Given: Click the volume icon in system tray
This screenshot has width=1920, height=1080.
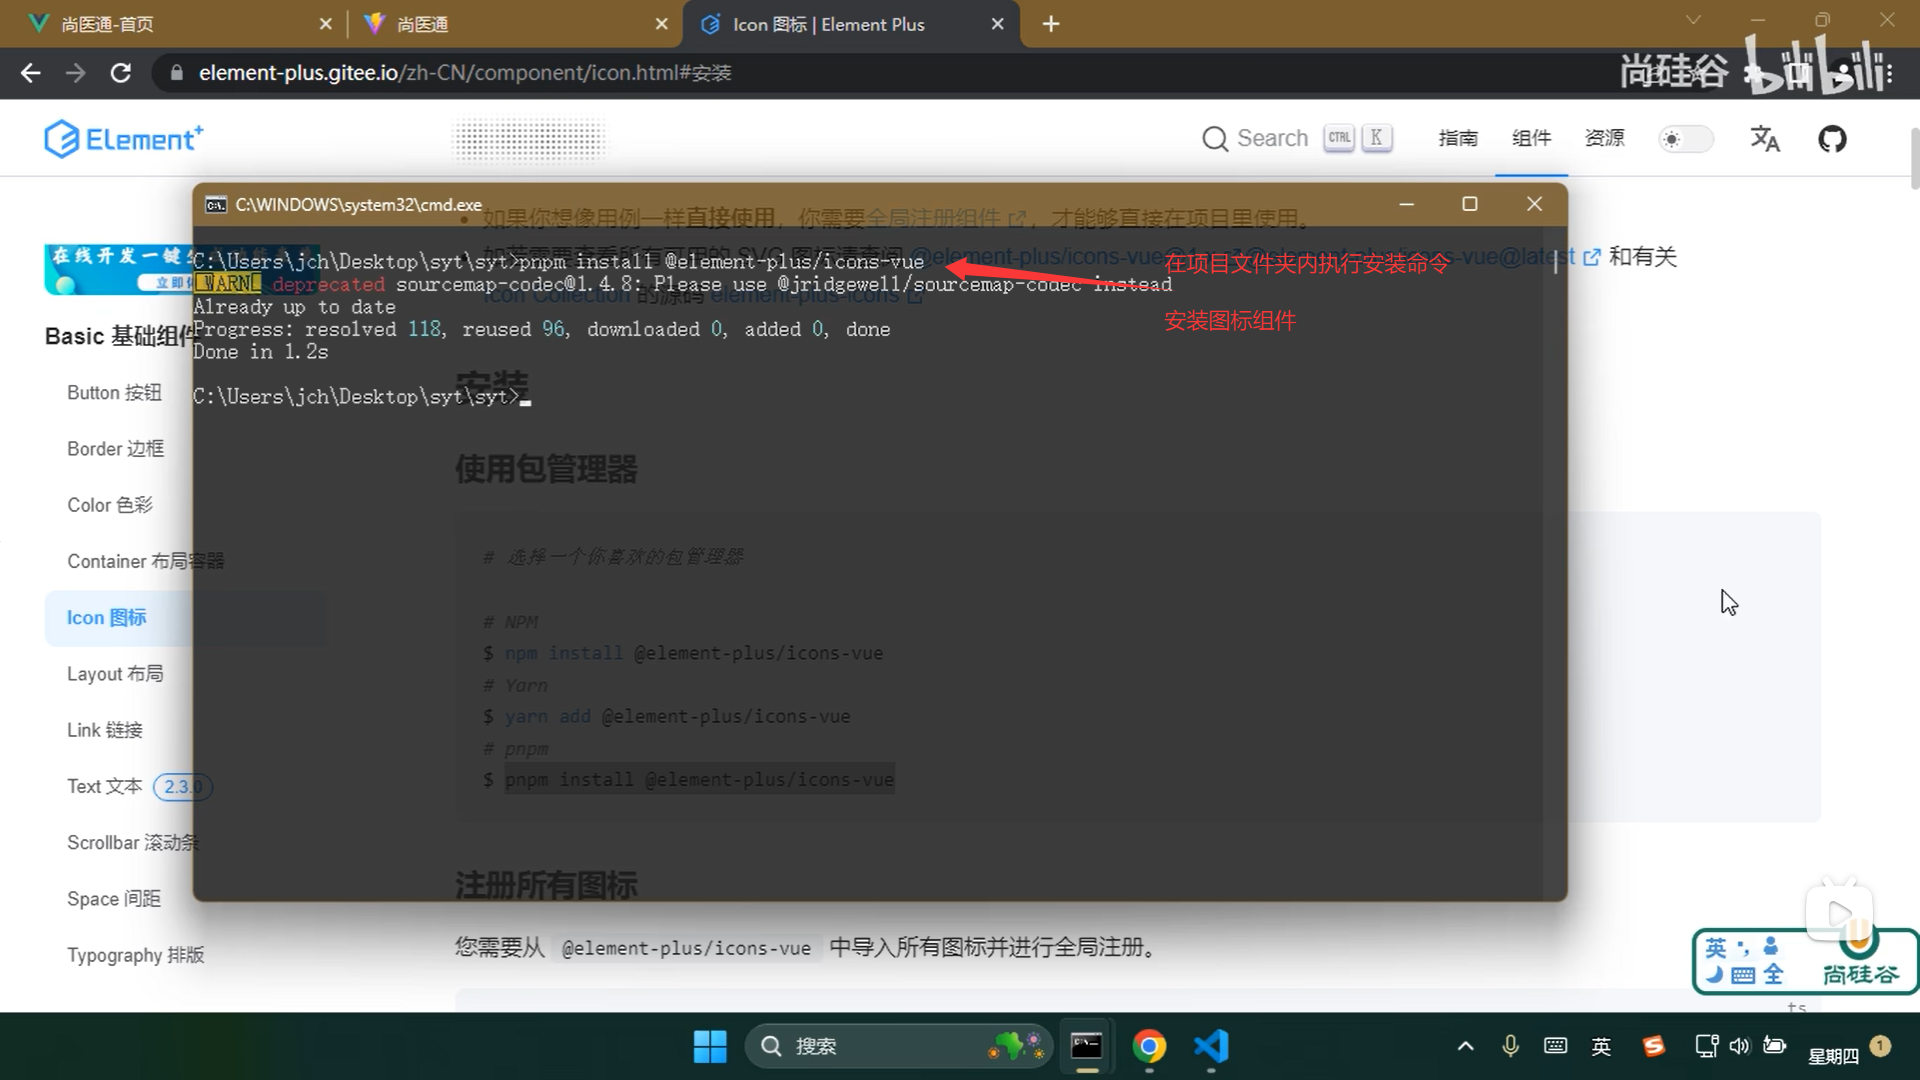Looking at the screenshot, I should point(1740,1046).
